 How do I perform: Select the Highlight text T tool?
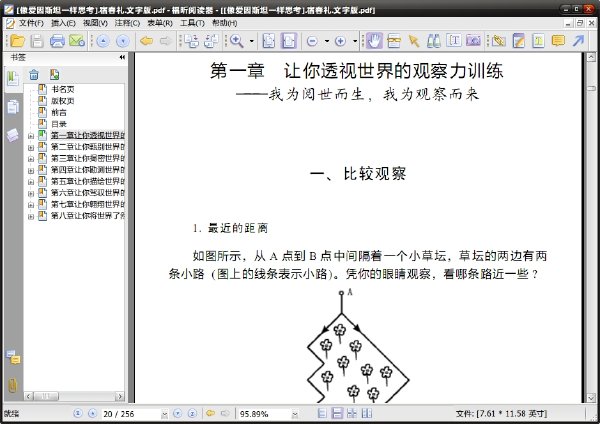(x=538, y=41)
